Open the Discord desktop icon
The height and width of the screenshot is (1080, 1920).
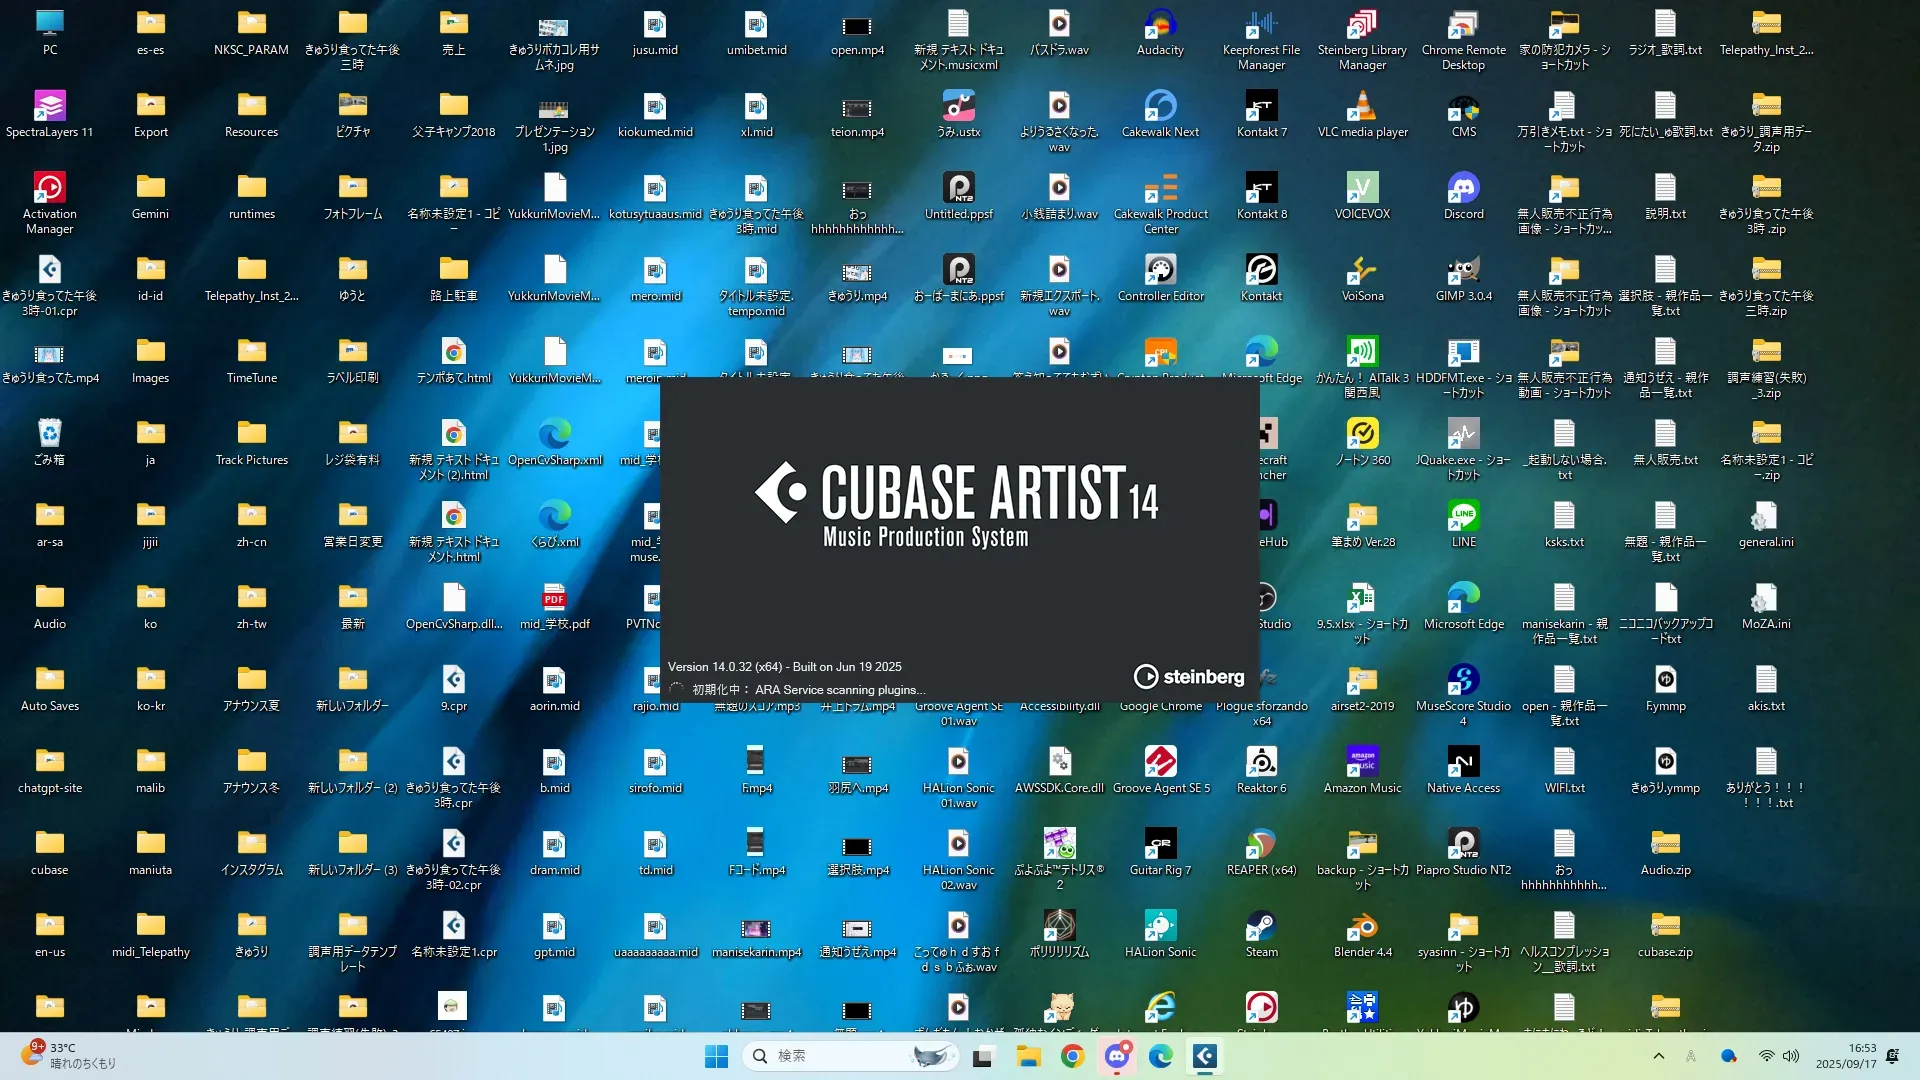tap(1463, 189)
